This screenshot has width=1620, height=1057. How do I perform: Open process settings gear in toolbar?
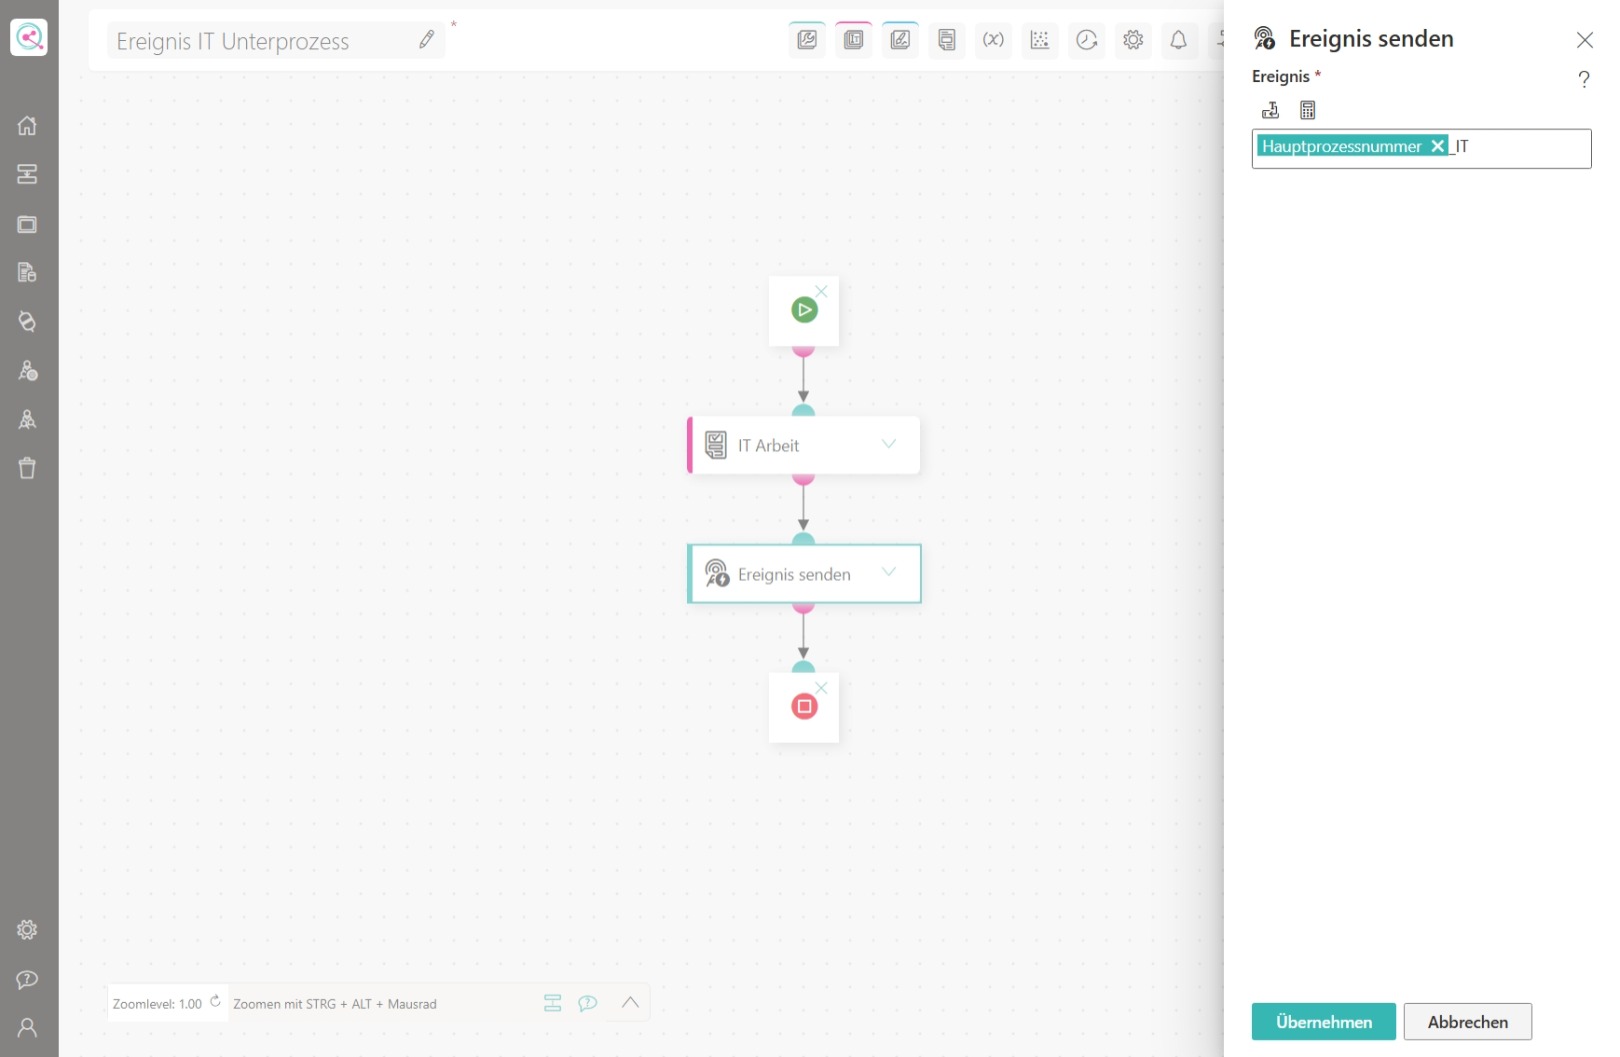(1133, 40)
